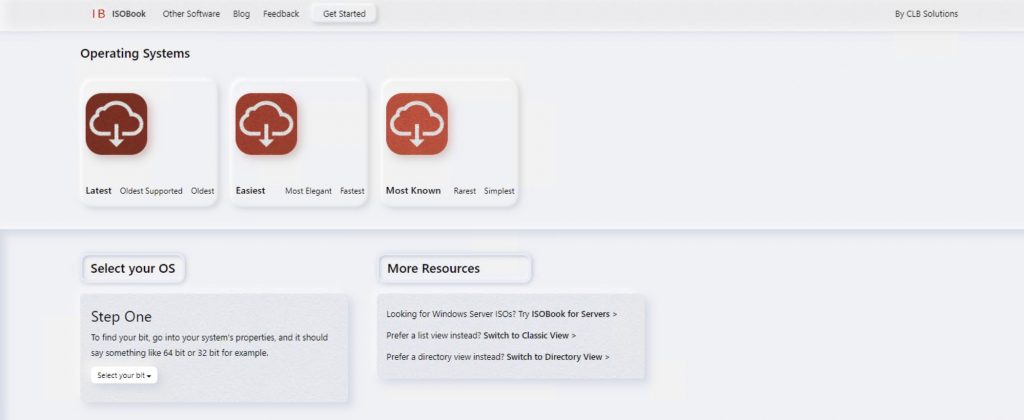Viewport: 1024px width, 420px height.
Task: Click the Most Known card cloud download icon
Action: pos(417,124)
